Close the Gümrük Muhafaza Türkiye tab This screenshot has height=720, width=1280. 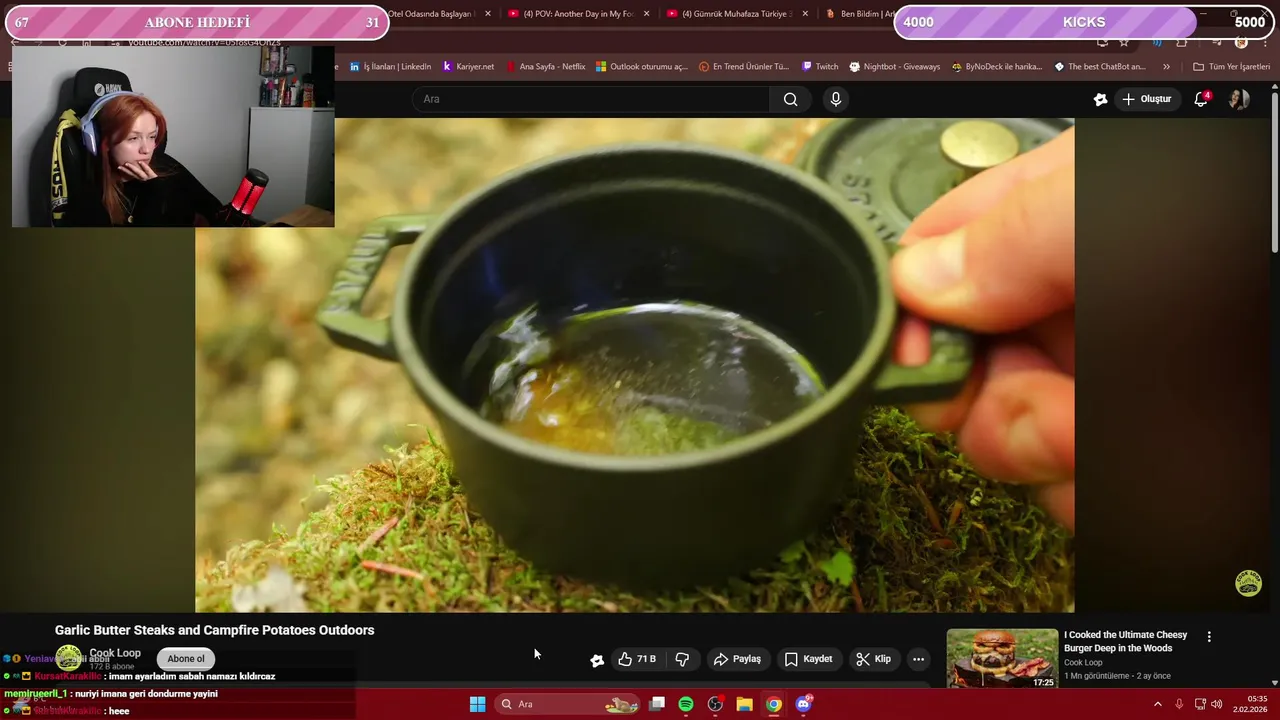(805, 14)
